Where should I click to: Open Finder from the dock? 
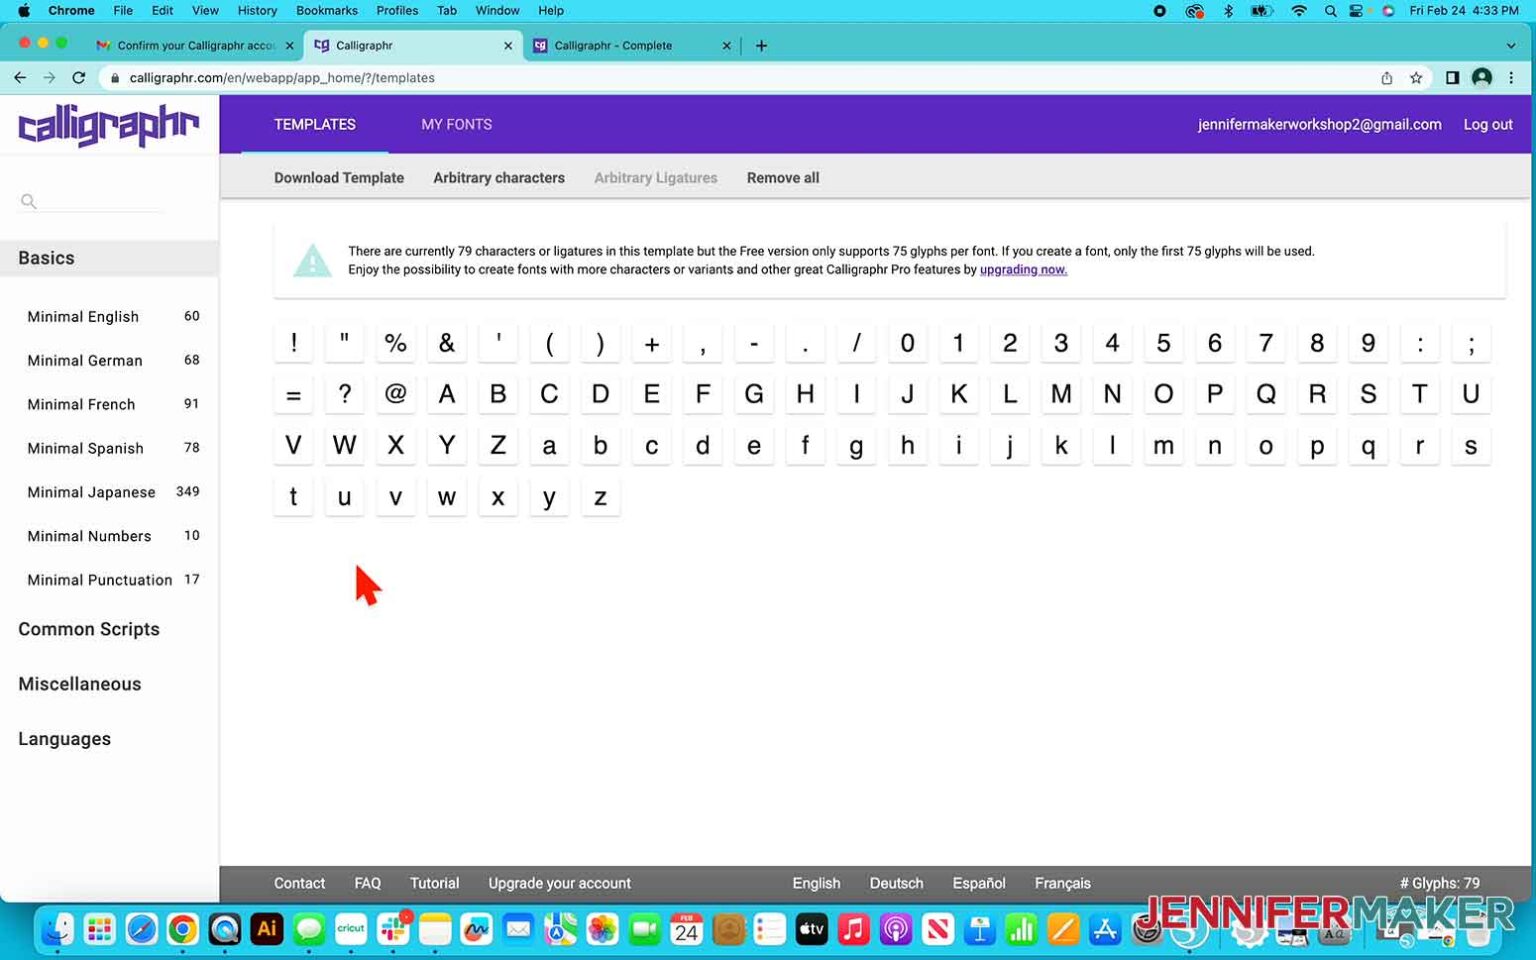tap(57, 930)
